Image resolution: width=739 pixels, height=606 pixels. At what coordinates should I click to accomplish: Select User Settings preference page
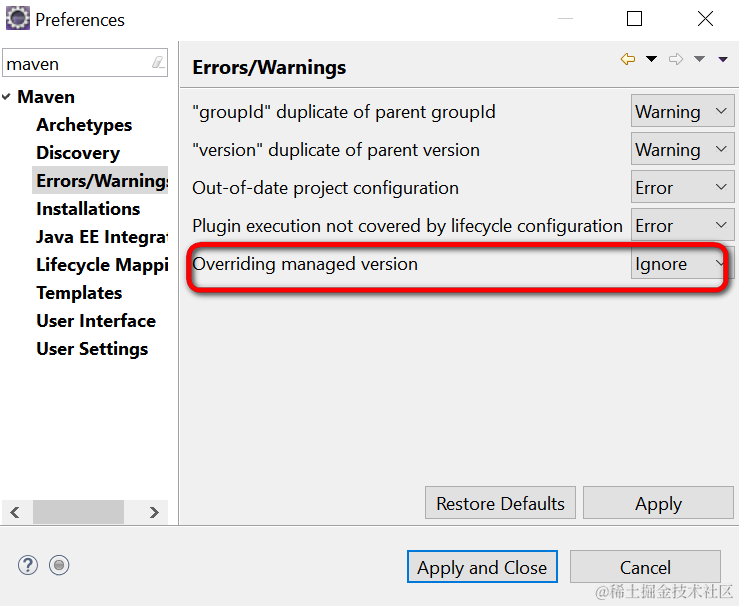(x=92, y=349)
